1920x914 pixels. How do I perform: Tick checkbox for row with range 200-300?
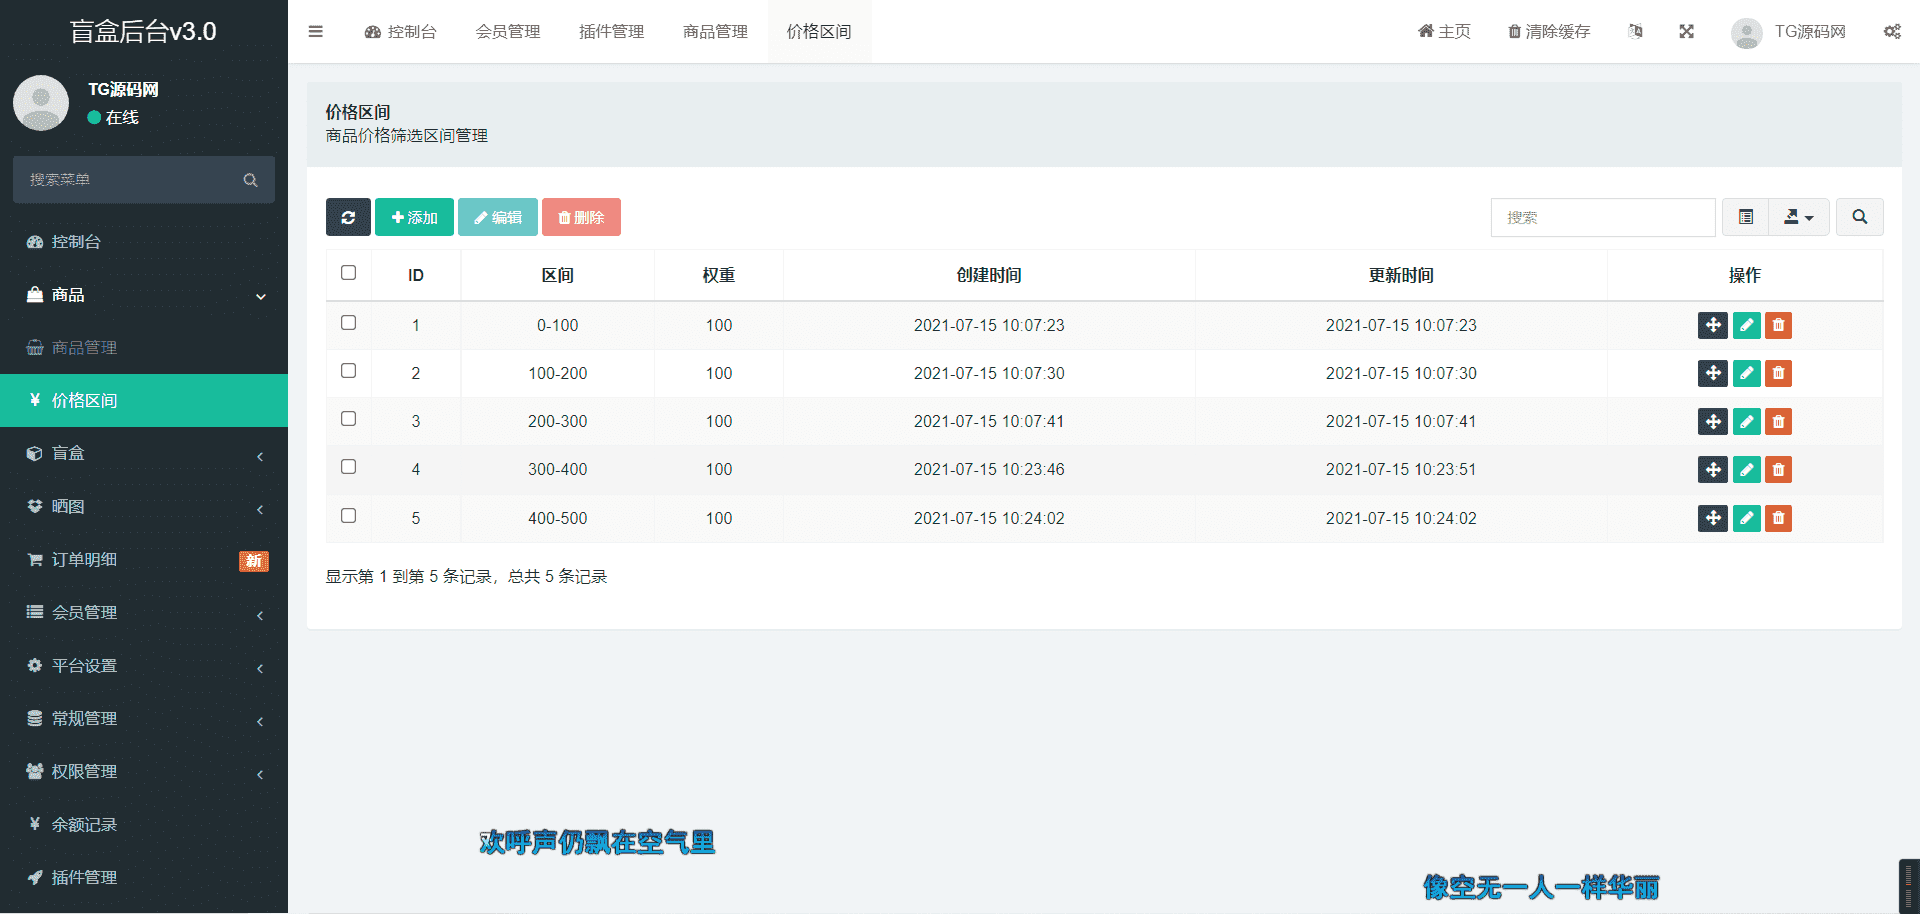click(348, 419)
